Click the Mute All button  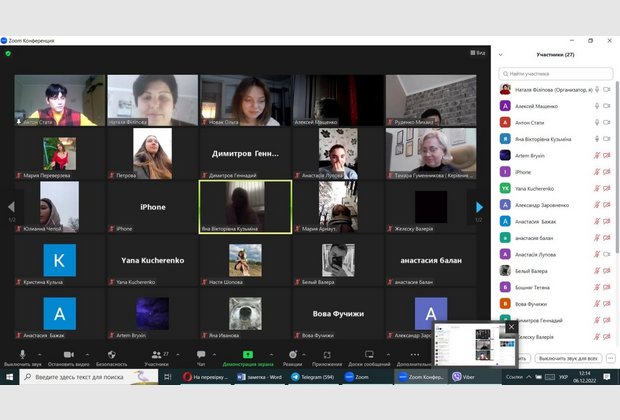[x=568, y=357]
